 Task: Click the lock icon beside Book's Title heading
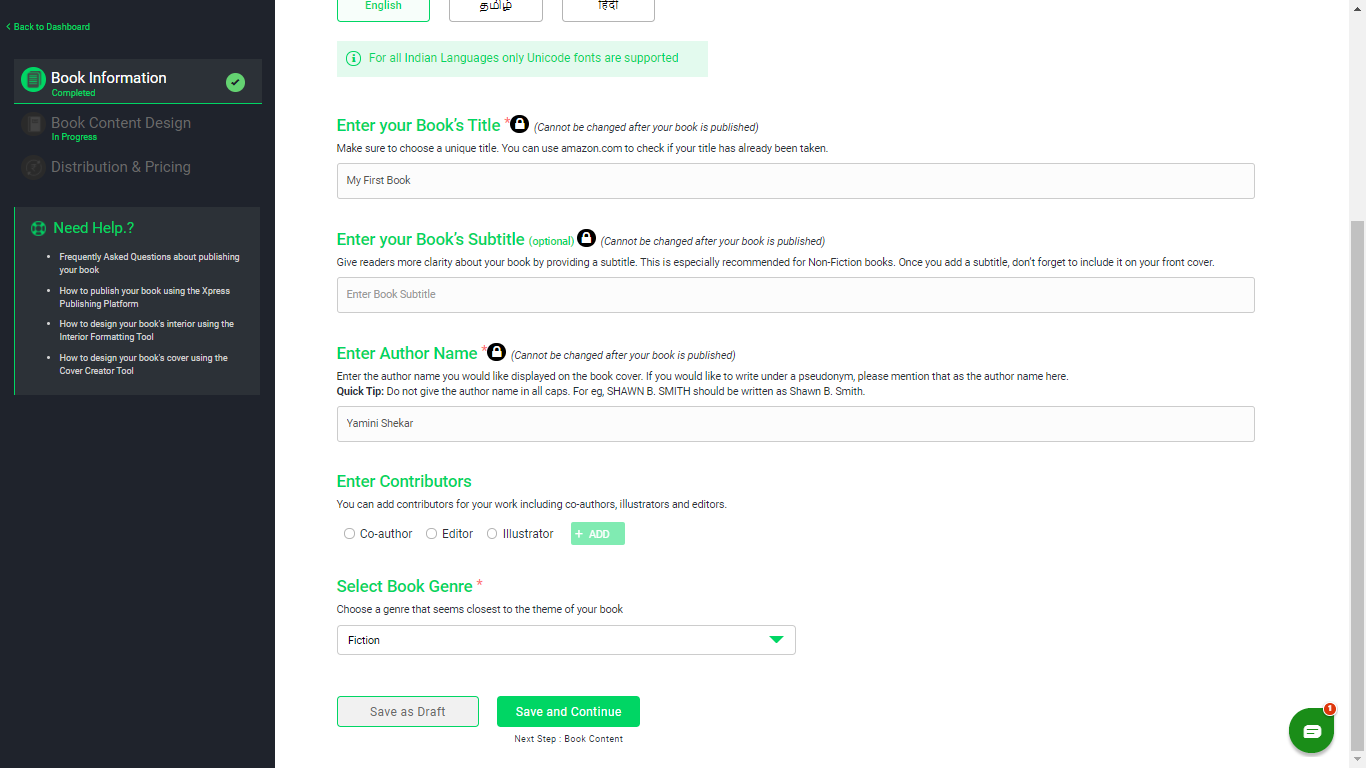click(519, 124)
